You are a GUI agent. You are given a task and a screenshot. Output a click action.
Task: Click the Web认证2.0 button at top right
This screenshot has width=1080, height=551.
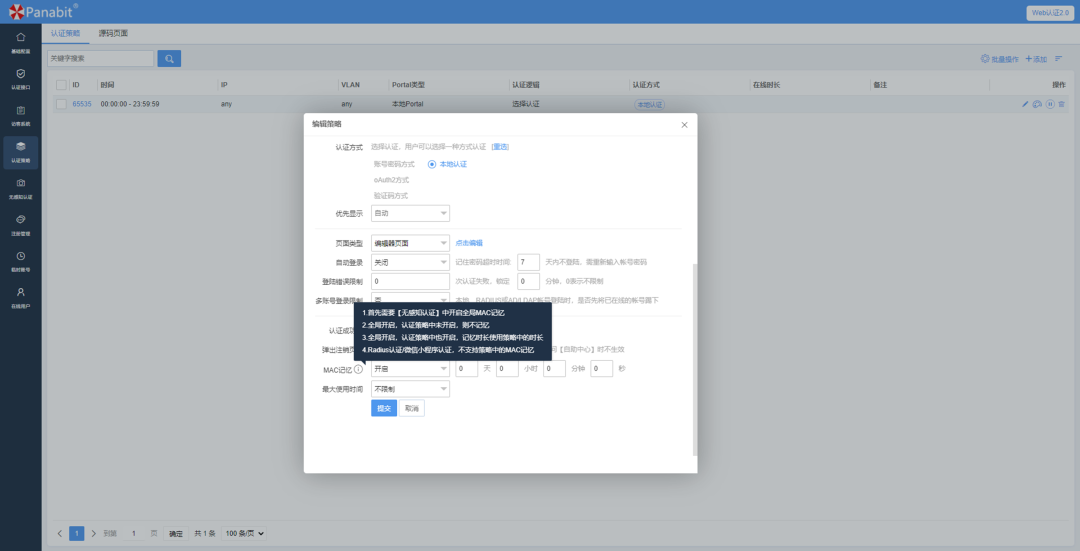pos(1050,12)
